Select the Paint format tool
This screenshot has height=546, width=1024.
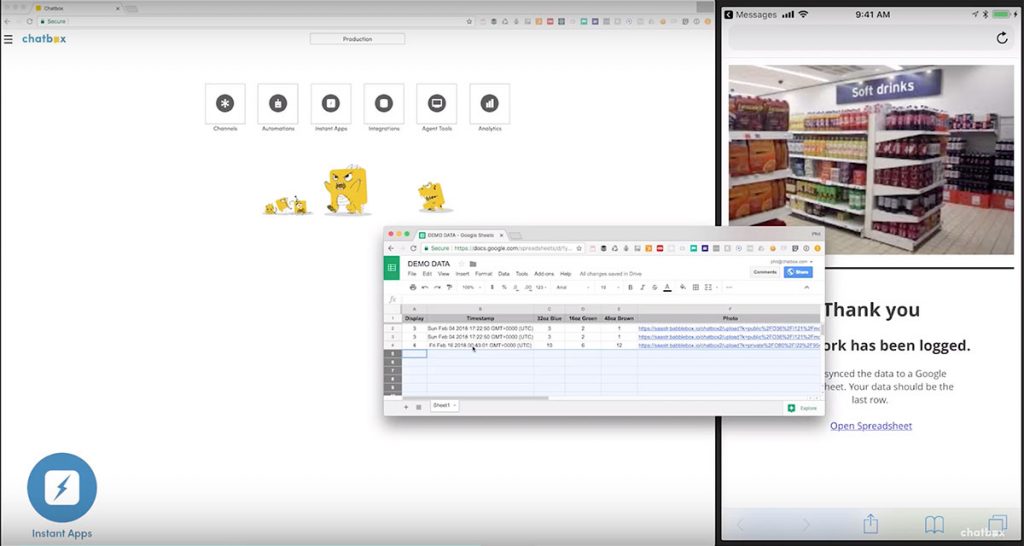449,287
